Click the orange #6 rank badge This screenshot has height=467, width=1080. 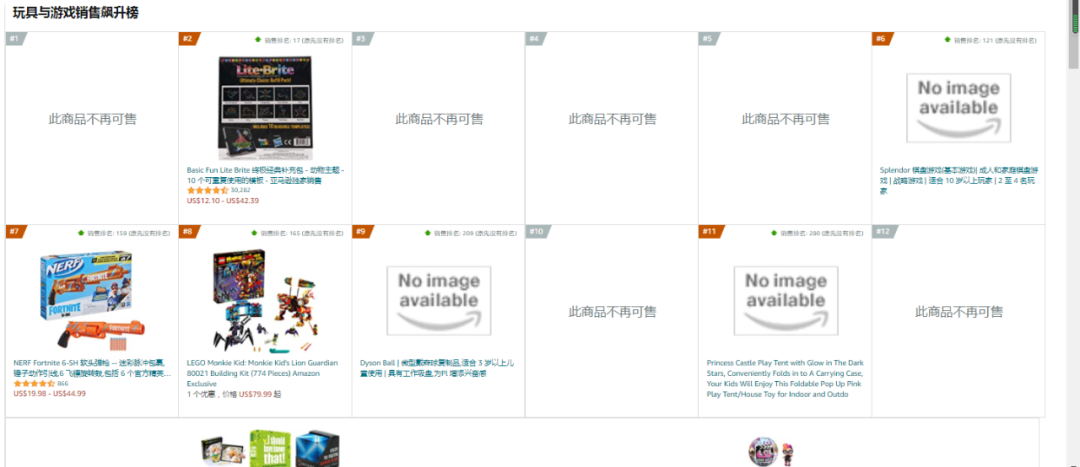click(881, 39)
